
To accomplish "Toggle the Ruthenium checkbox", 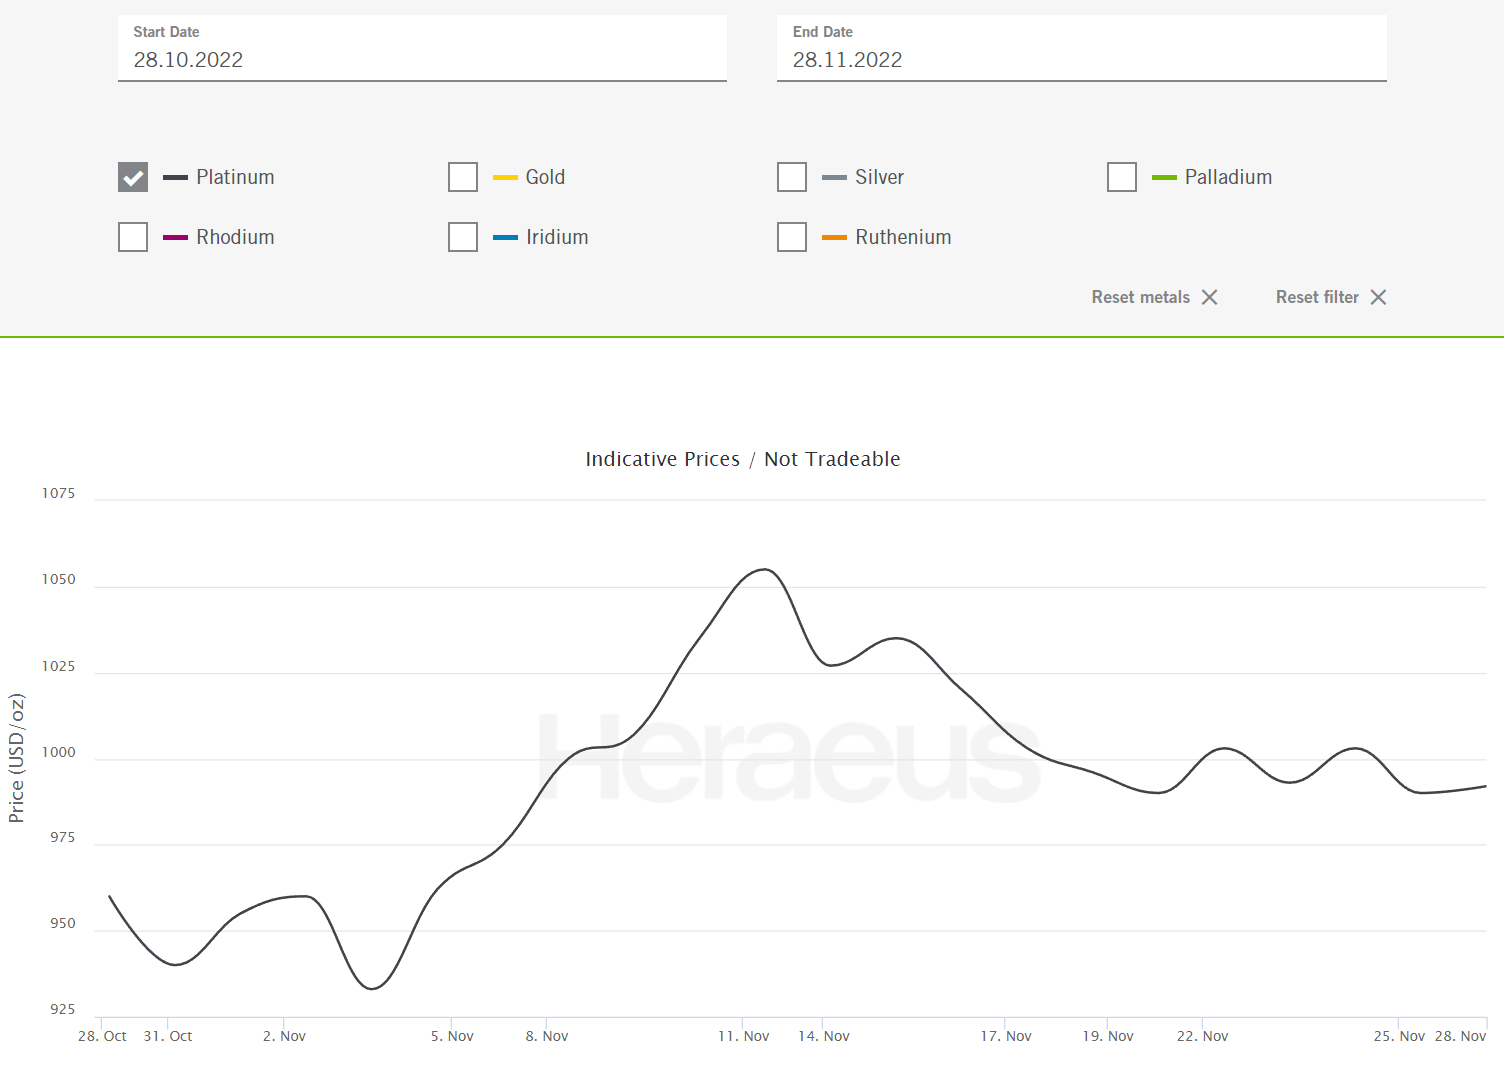I will pyautogui.click(x=792, y=237).
